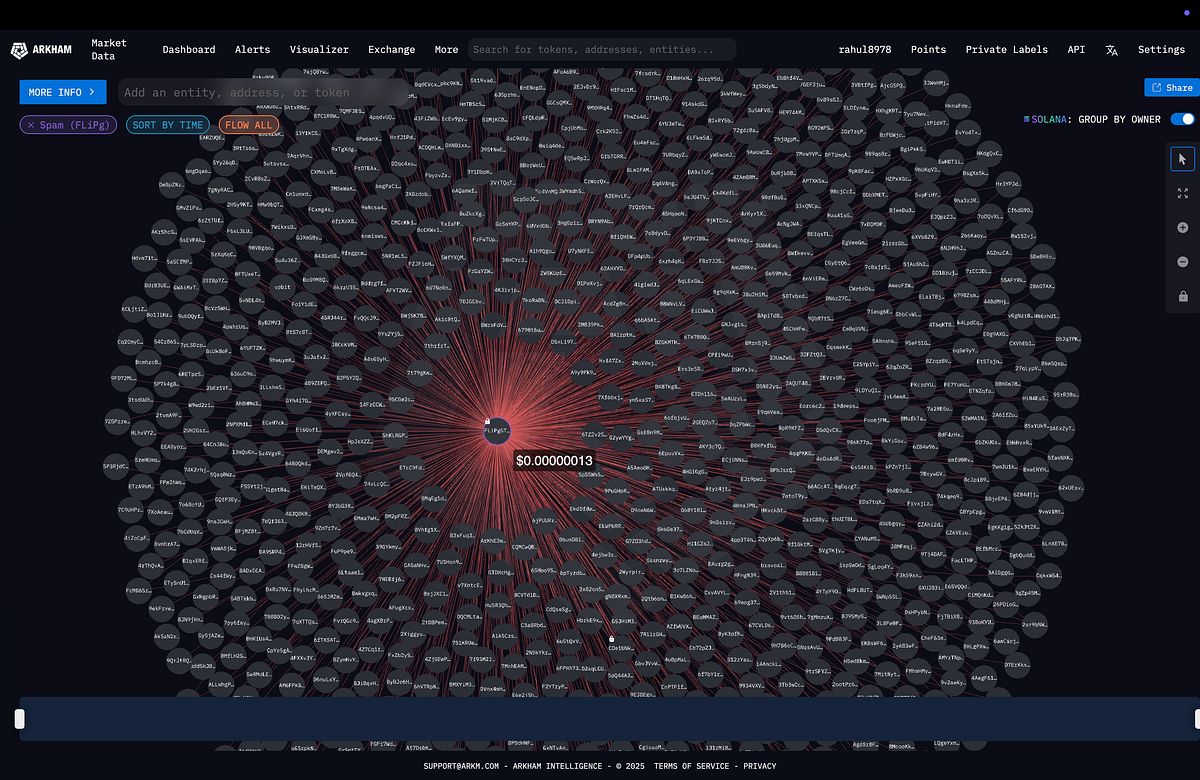Image resolution: width=1200 pixels, height=780 pixels.
Task: Grab the left timeline range handle
Action: coord(18,718)
